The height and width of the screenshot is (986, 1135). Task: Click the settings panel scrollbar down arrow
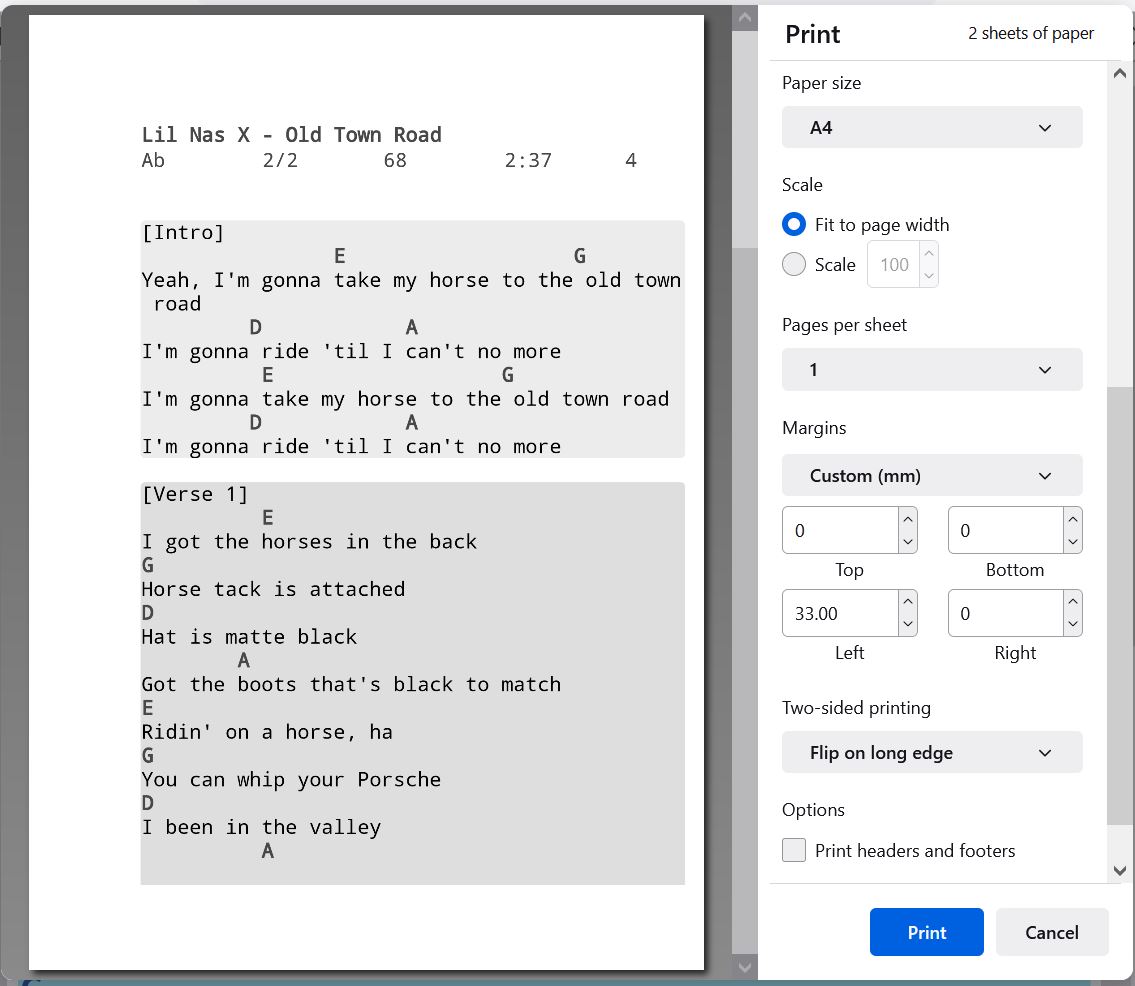[1119, 871]
